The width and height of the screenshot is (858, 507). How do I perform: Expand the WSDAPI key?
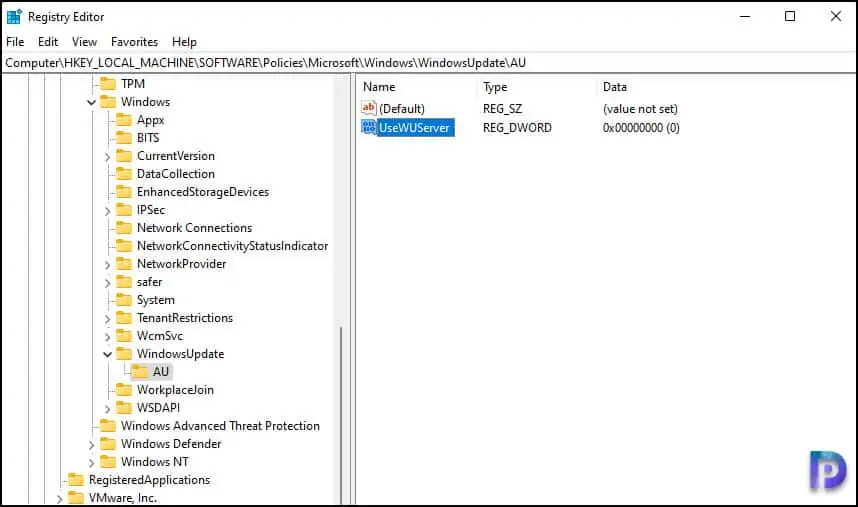click(x=107, y=409)
